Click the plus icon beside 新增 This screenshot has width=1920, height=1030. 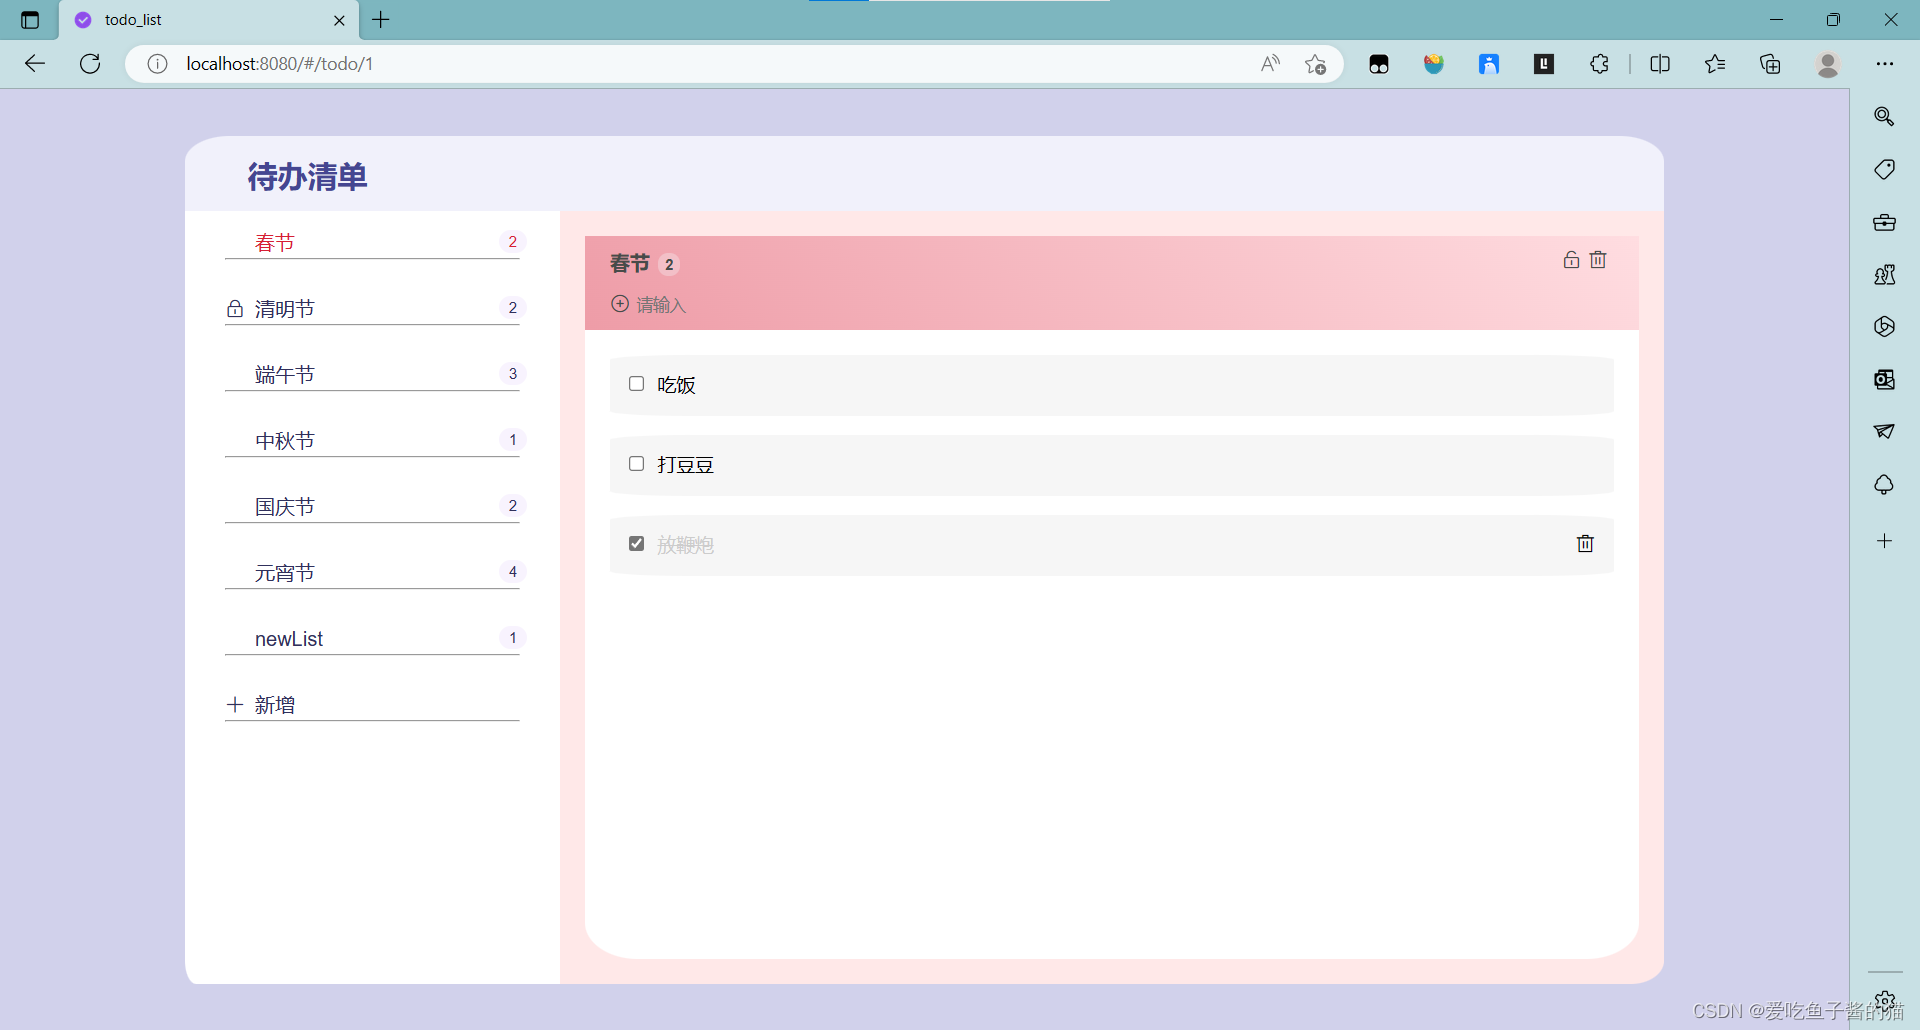[x=235, y=705]
